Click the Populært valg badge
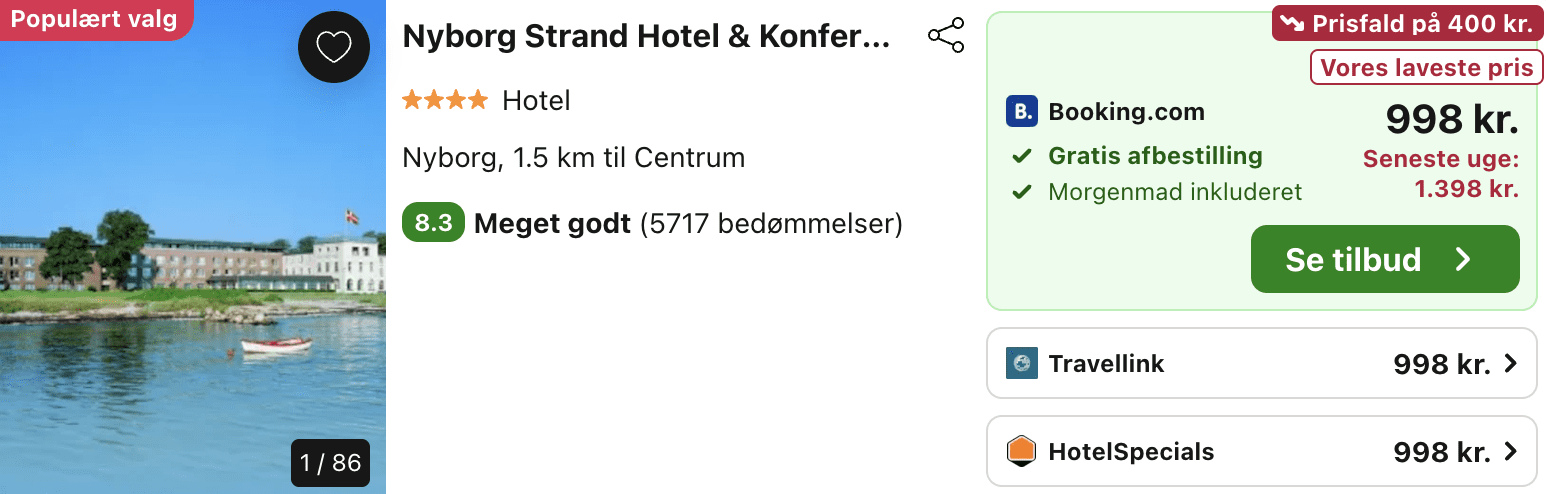The height and width of the screenshot is (494, 1546). pos(95,19)
